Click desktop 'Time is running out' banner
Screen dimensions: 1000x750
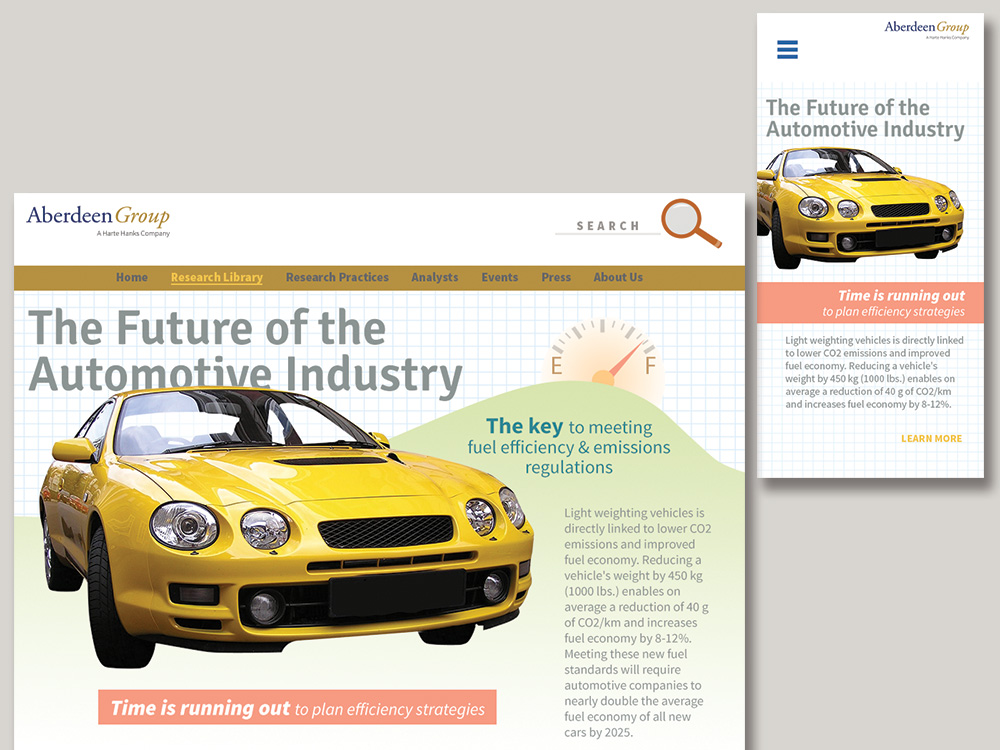tap(297, 708)
